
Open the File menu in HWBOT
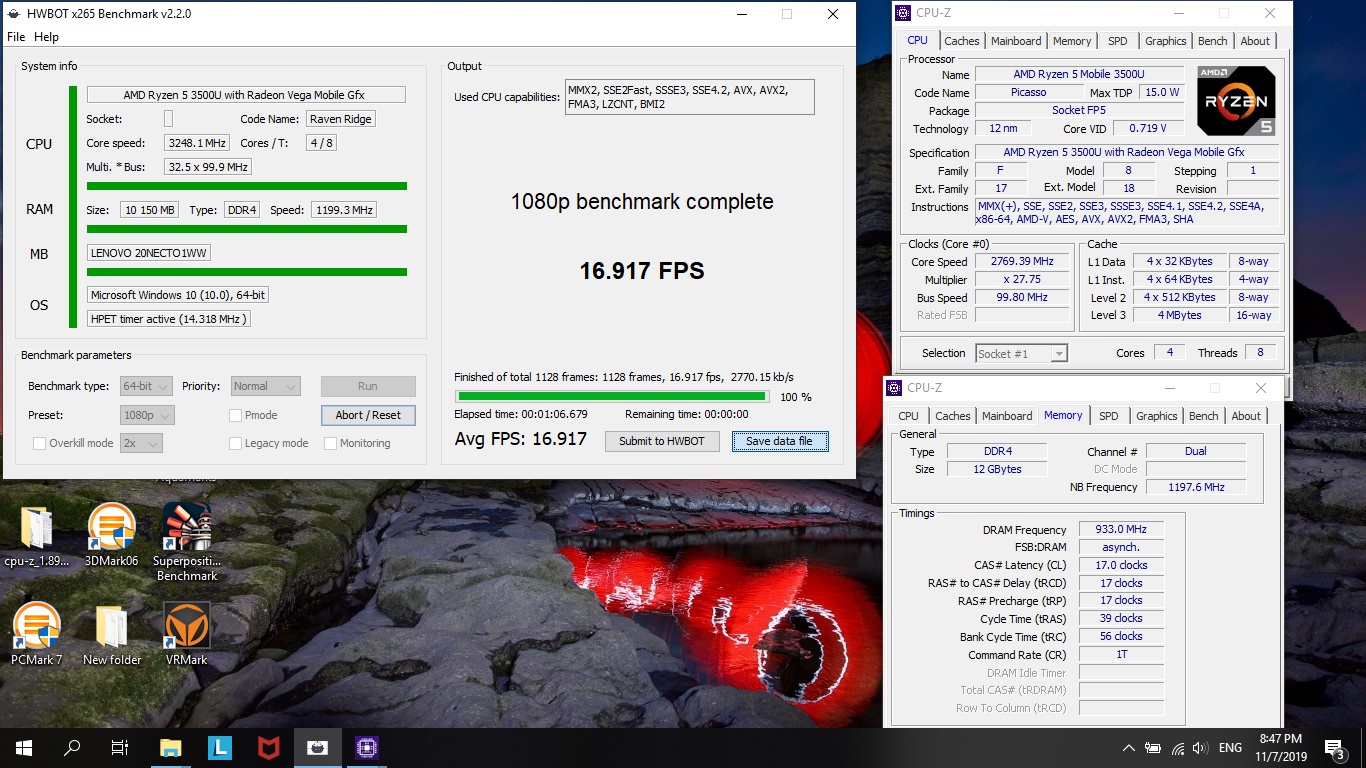click(16, 37)
